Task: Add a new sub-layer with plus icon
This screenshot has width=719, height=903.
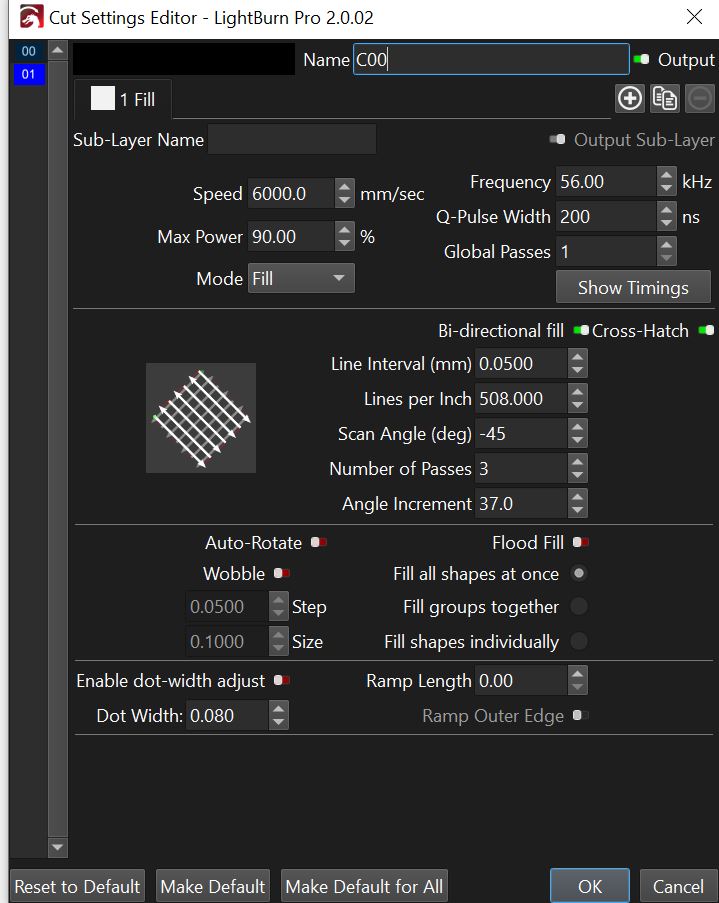Action: (x=630, y=98)
